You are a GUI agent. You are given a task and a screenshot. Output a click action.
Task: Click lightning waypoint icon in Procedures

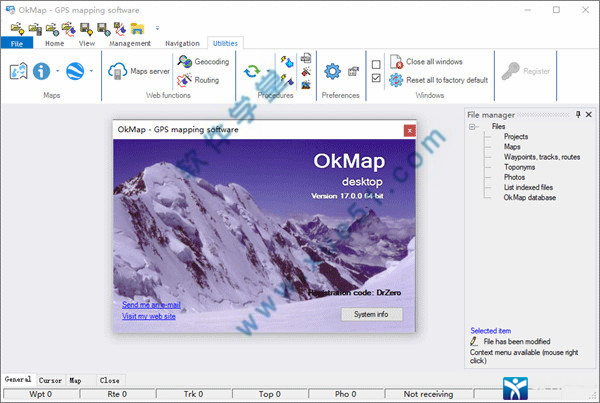tap(287, 62)
